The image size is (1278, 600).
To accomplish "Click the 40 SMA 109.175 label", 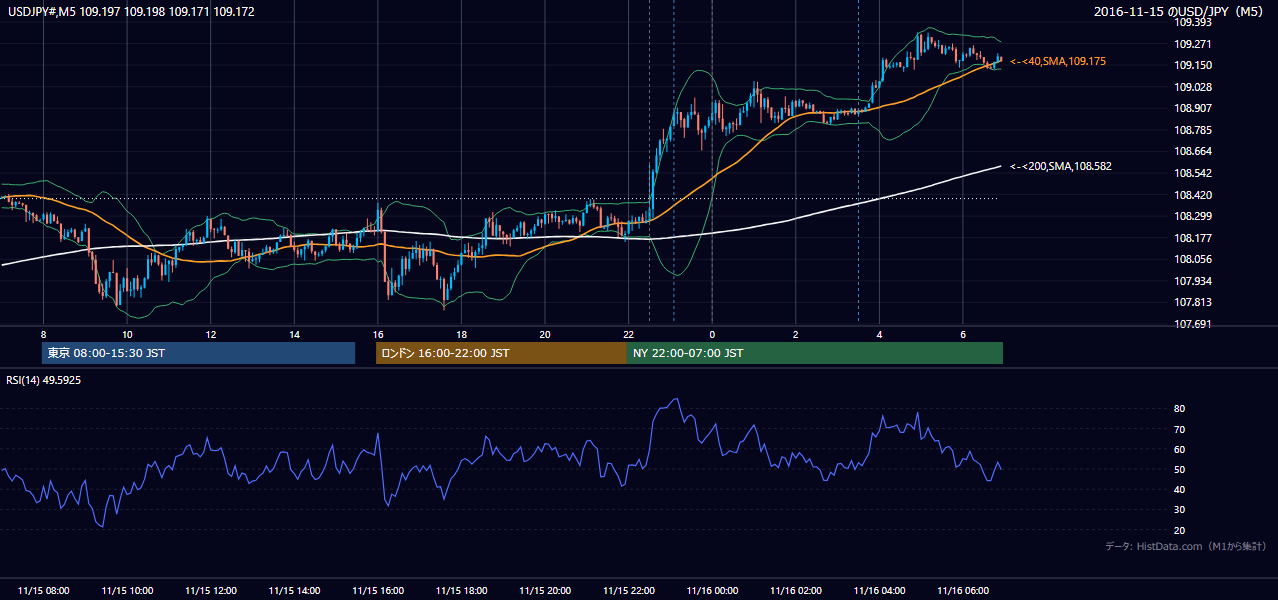I will pyautogui.click(x=1058, y=61).
